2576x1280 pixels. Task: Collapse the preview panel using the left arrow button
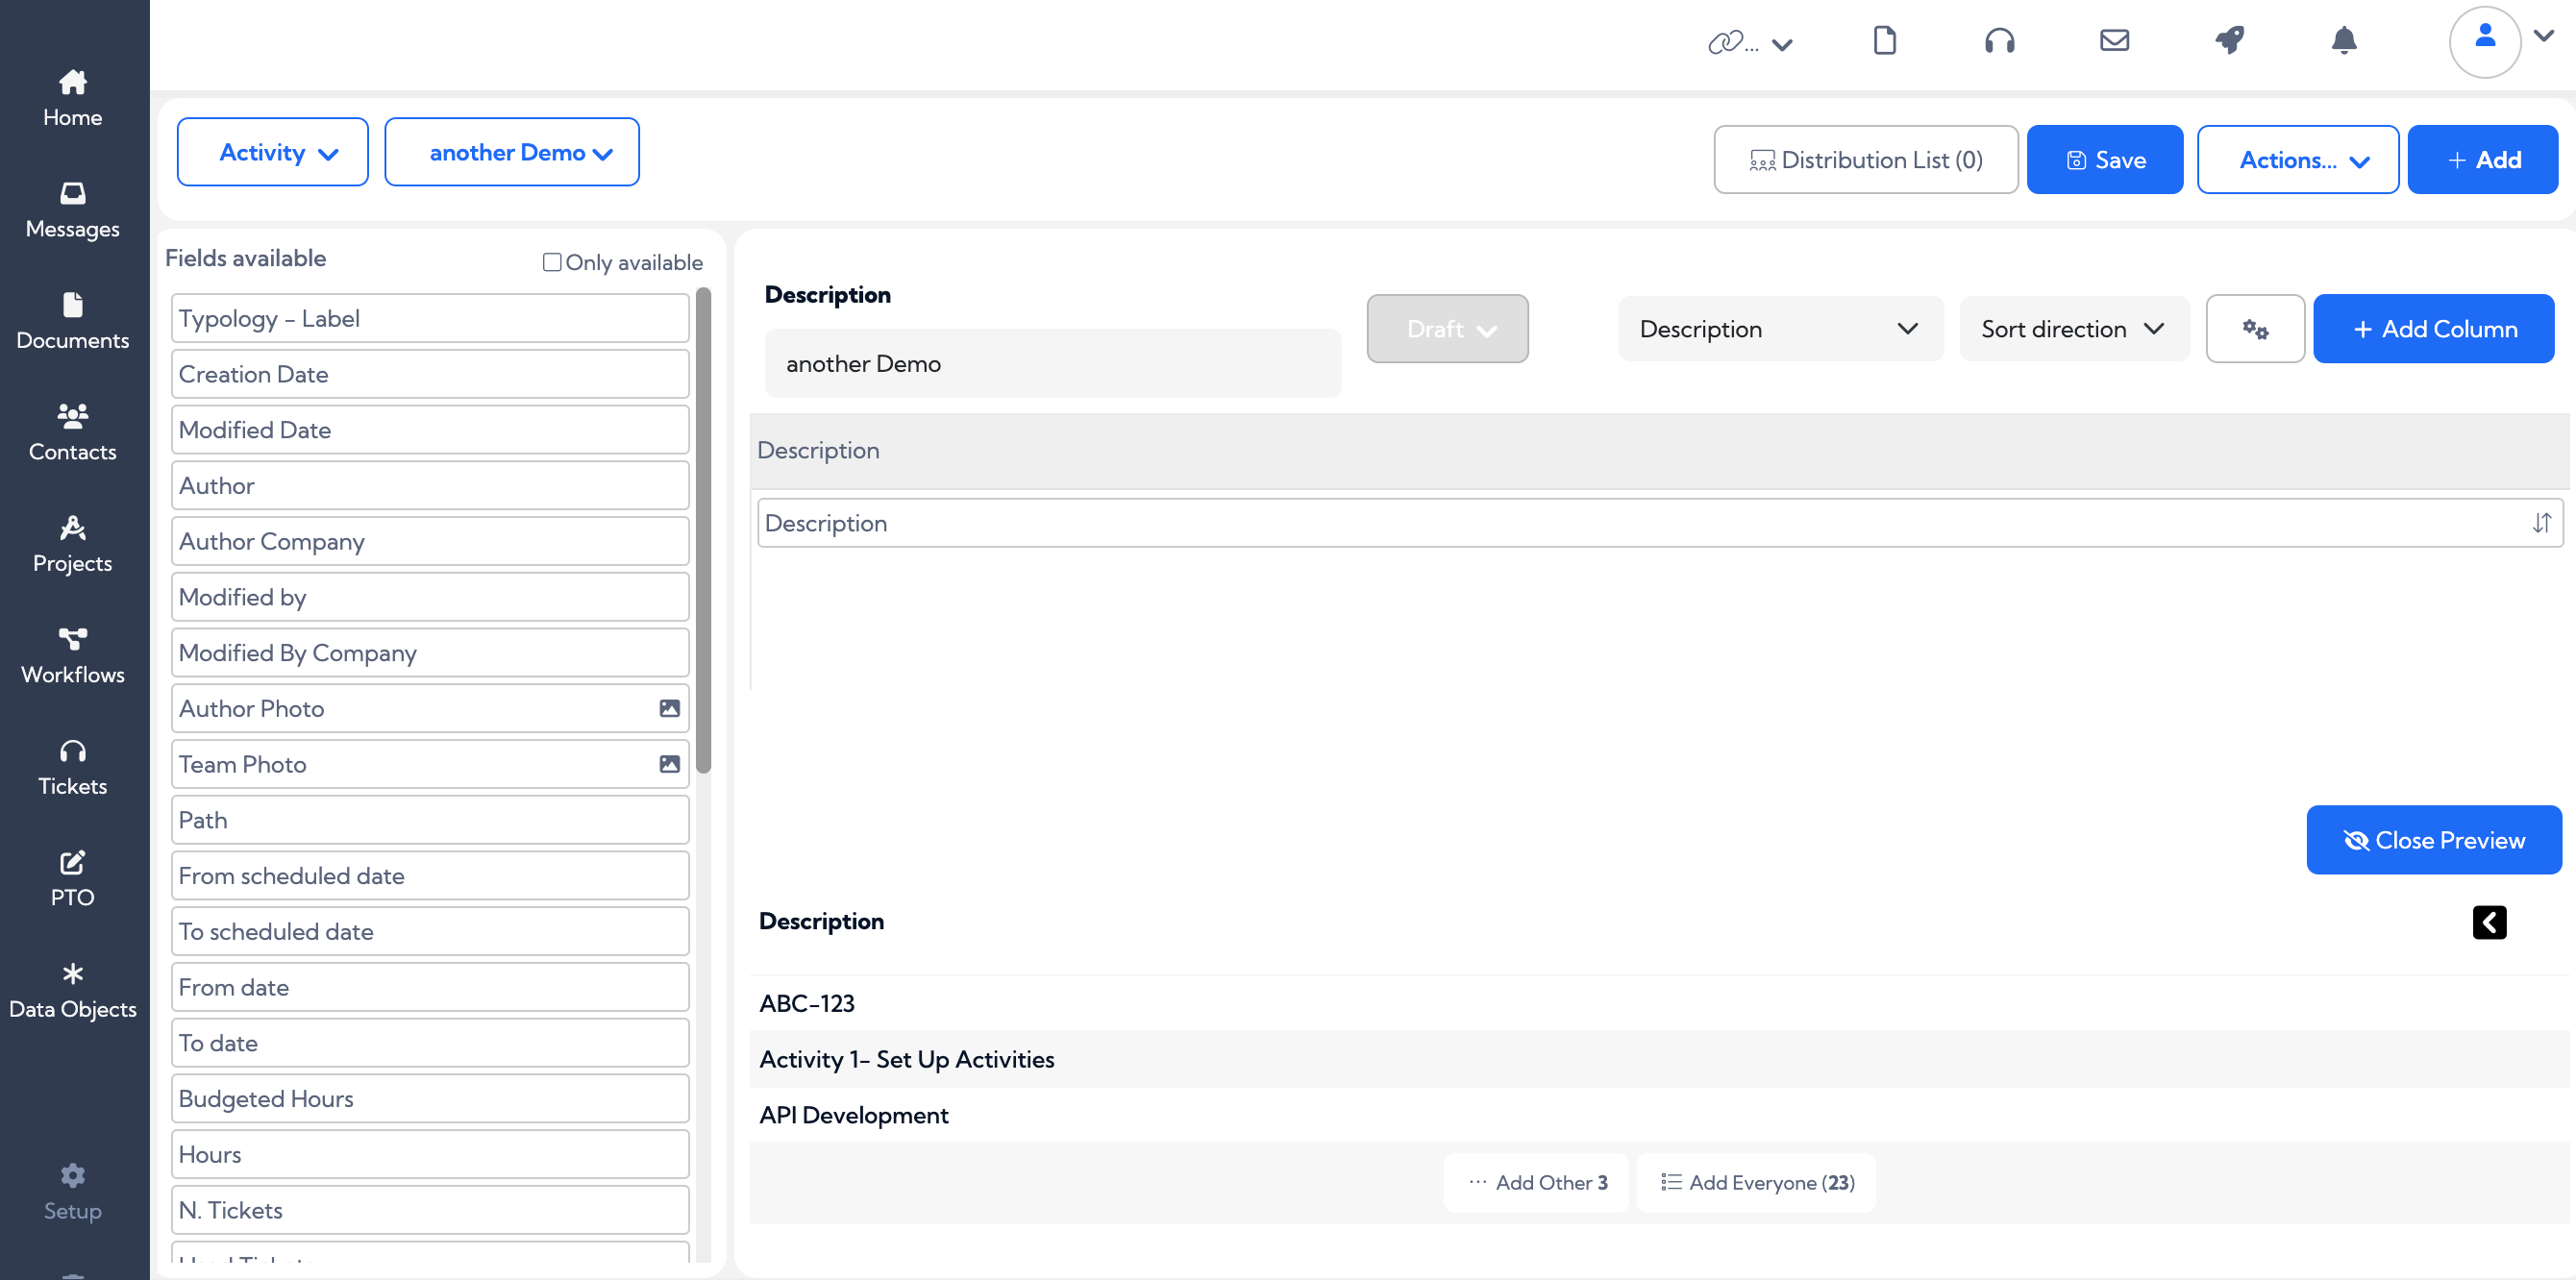tap(2490, 922)
